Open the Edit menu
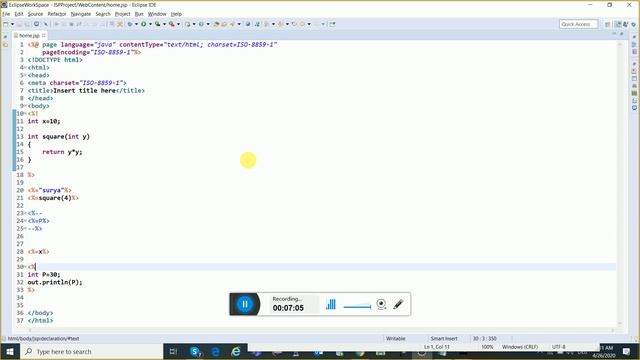 pos(19,14)
